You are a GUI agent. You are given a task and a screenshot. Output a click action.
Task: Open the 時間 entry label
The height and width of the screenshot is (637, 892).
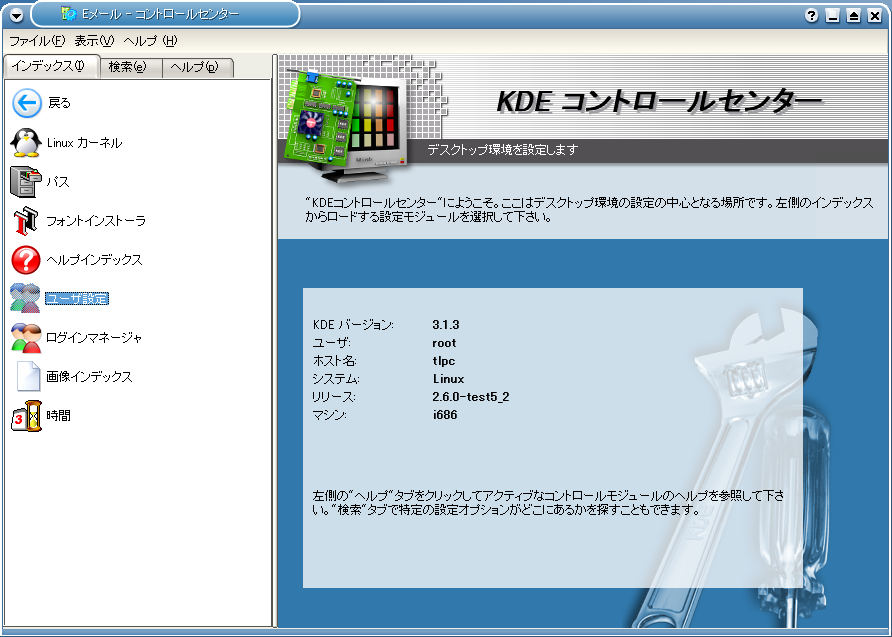point(59,416)
